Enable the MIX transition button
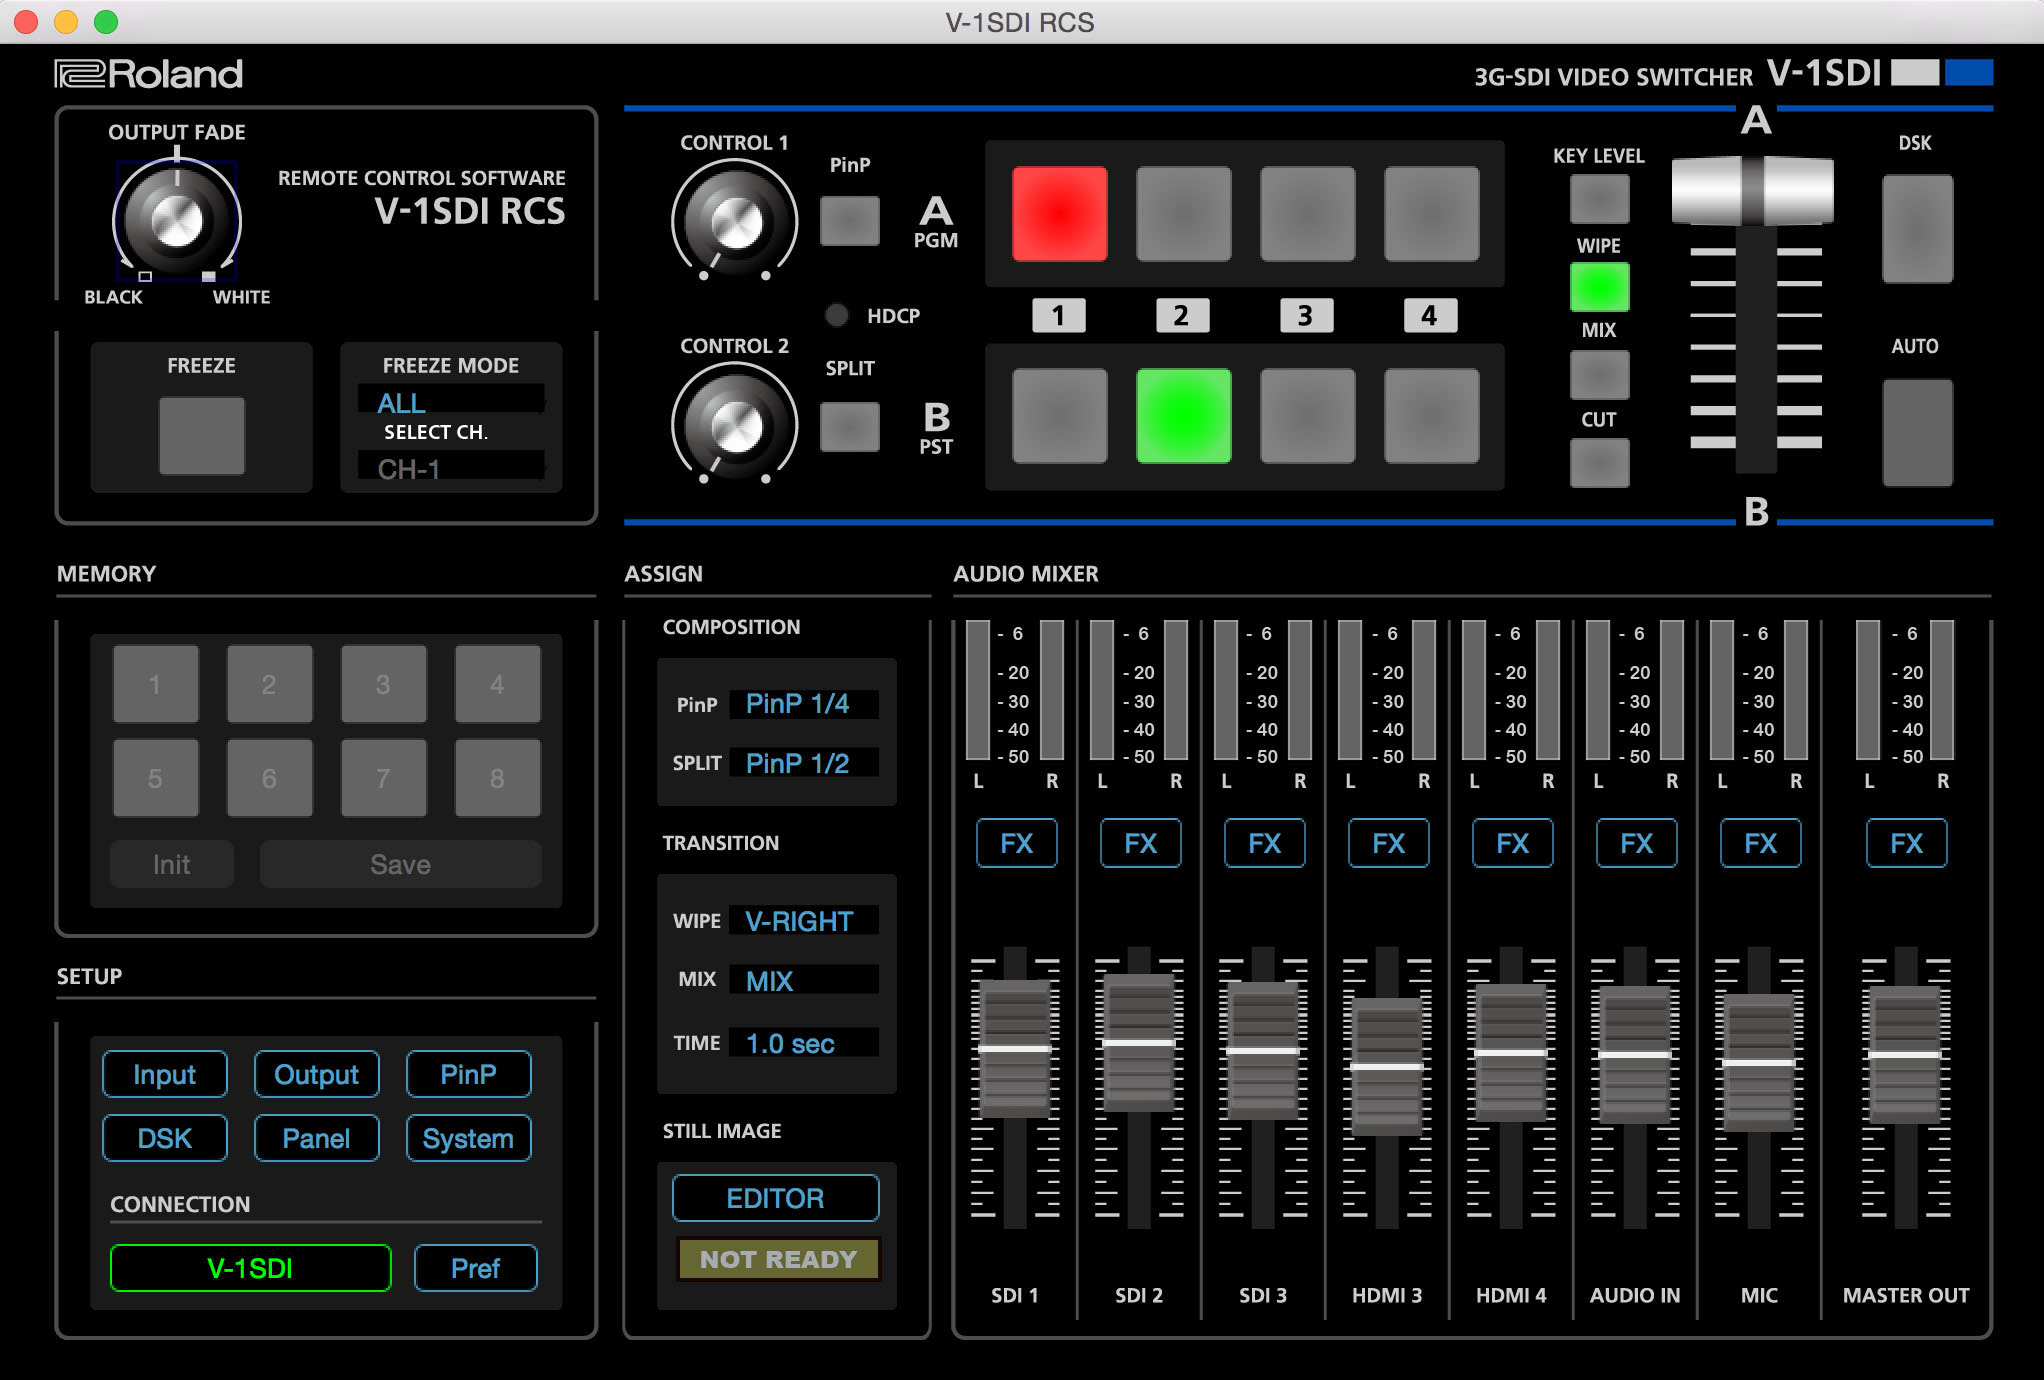 (1599, 375)
